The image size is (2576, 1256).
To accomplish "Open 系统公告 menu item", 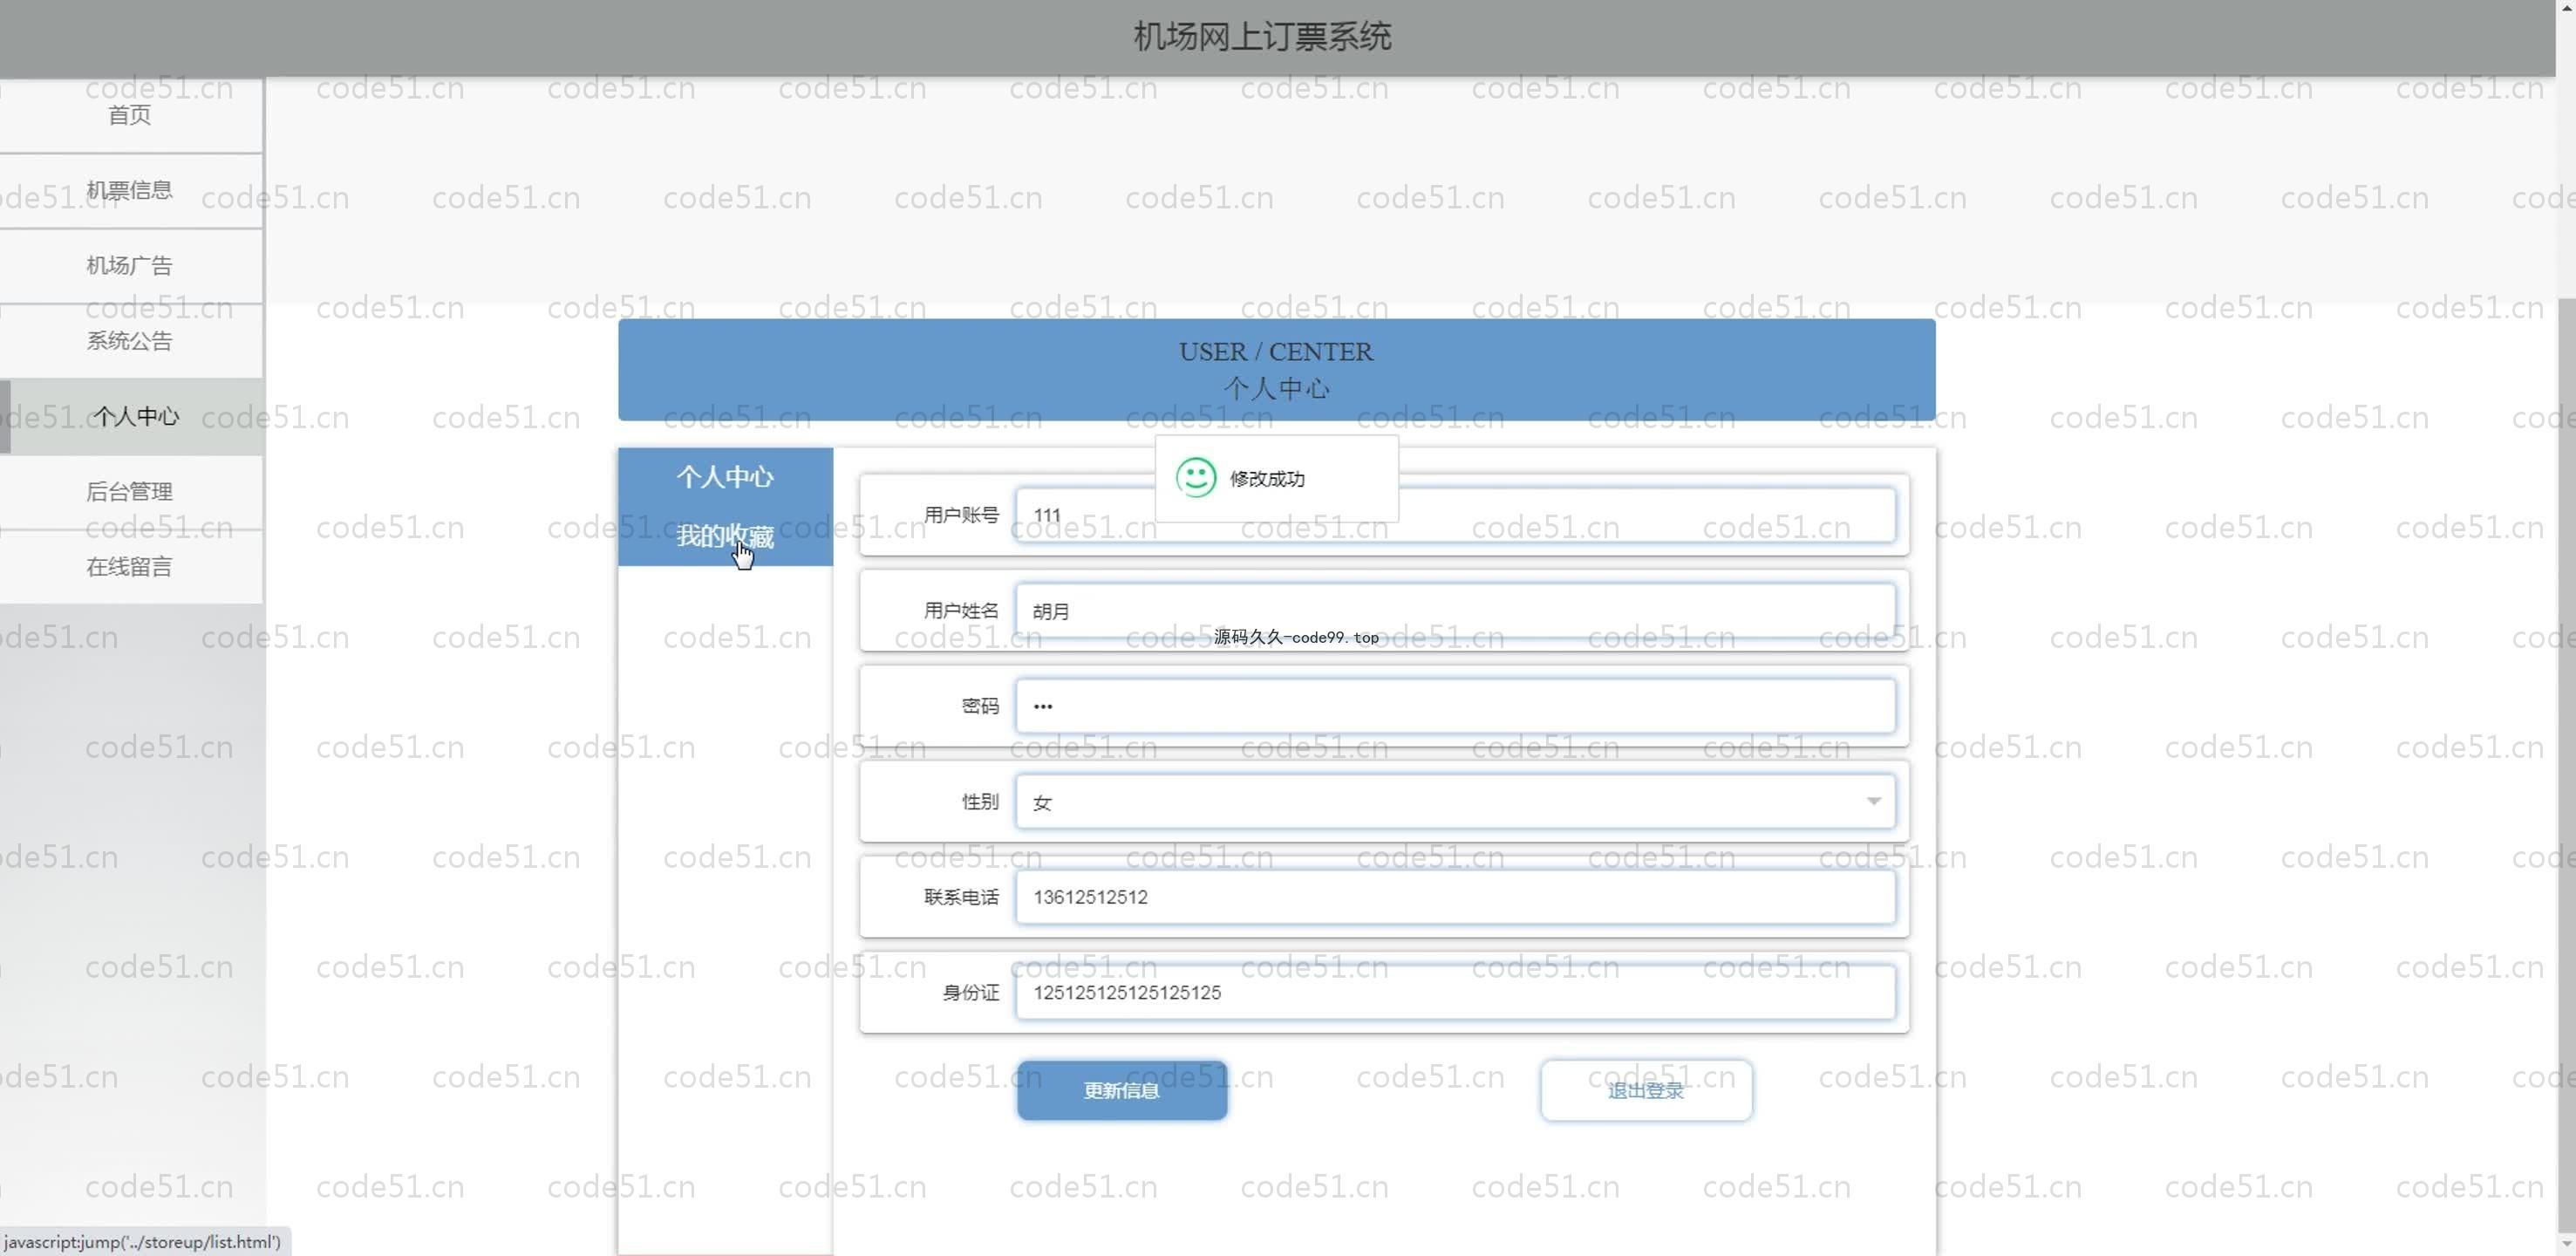I will point(130,341).
